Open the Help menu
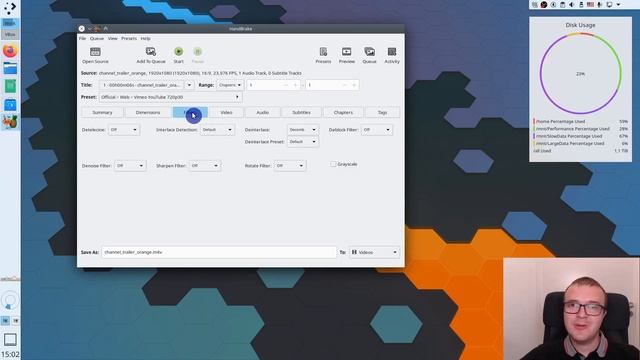 (146, 38)
